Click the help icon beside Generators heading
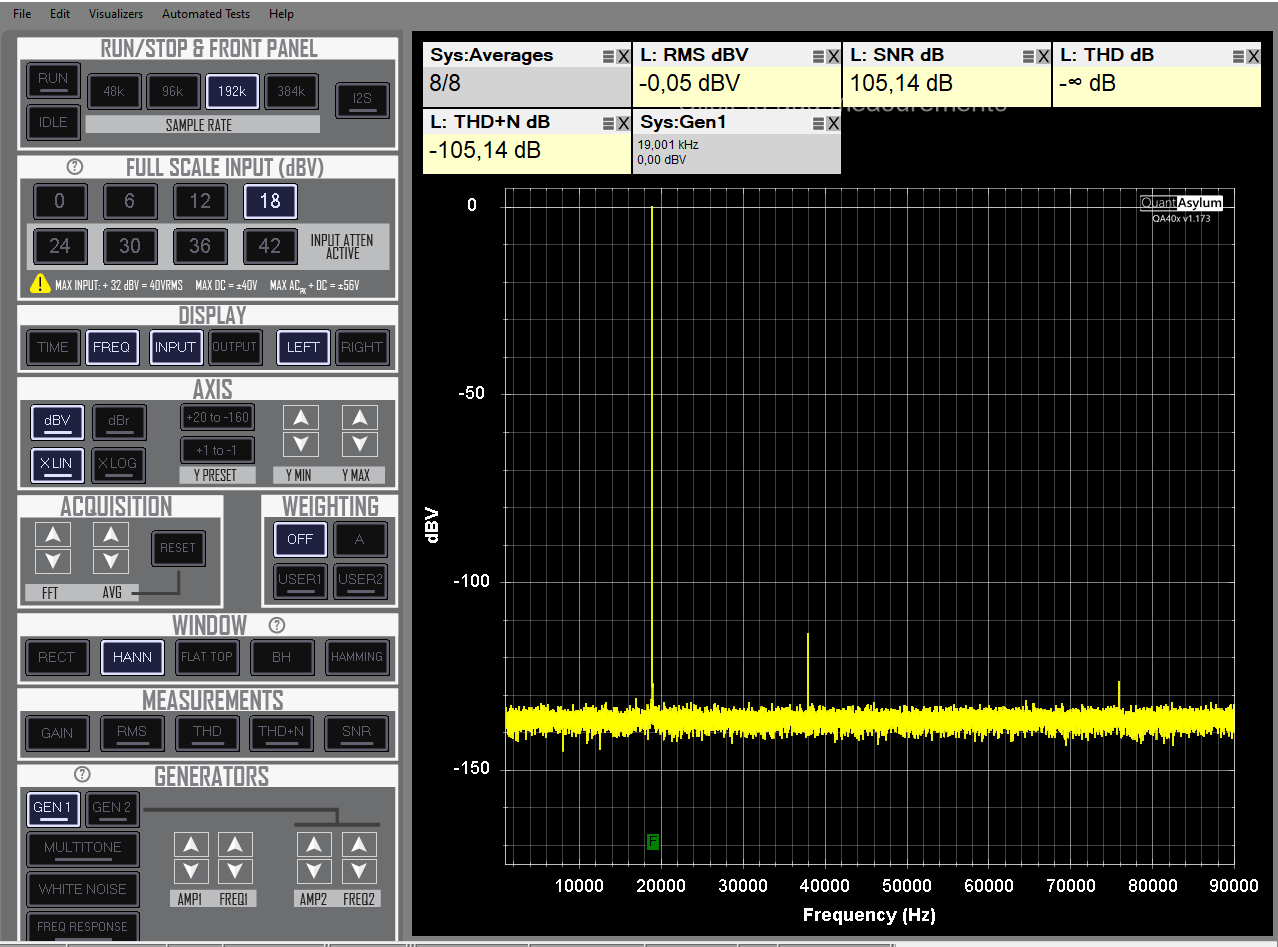 (x=83, y=775)
